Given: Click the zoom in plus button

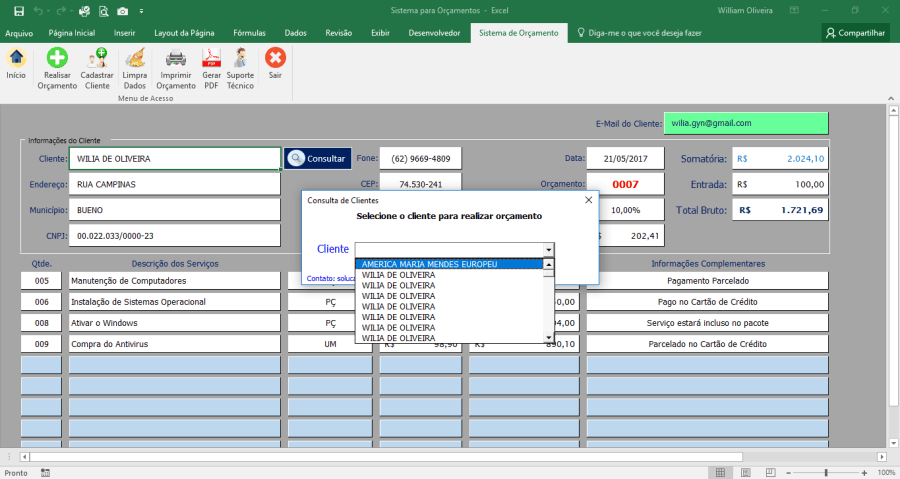Looking at the screenshot, I should click(x=864, y=473).
